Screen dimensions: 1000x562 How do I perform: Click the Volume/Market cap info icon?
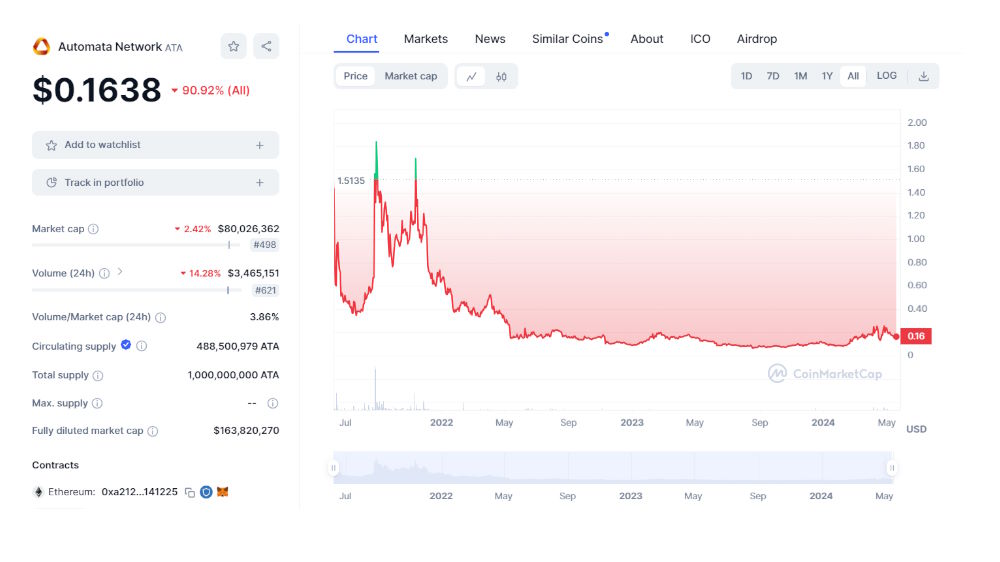point(161,317)
